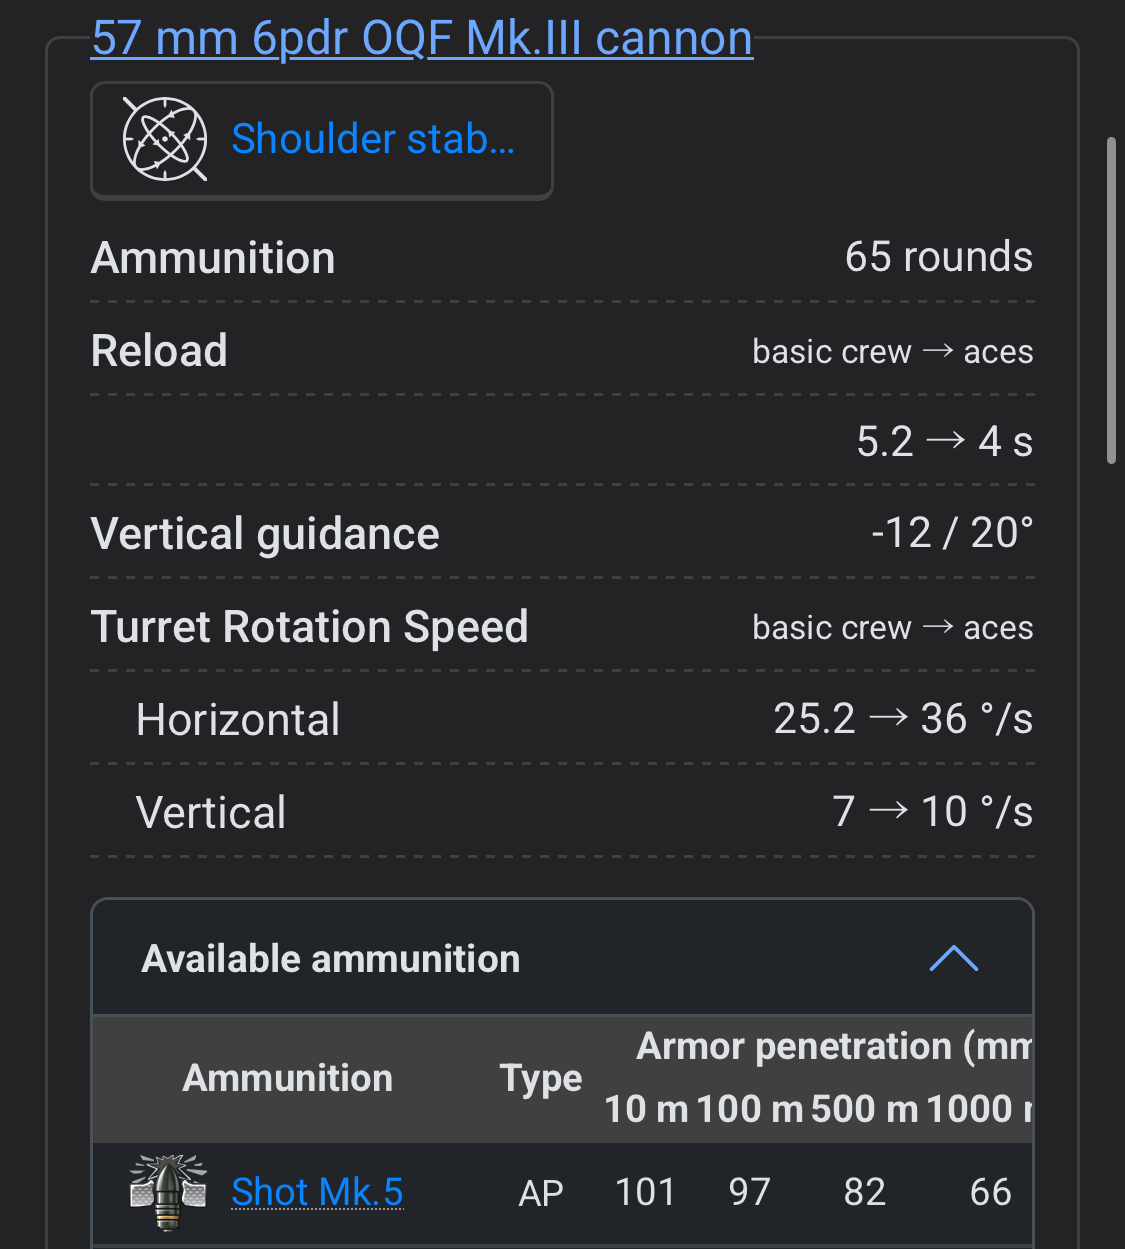Viewport: 1125px width, 1249px height.
Task: Click the 'Available ammunition' section header text
Action: tap(331, 959)
